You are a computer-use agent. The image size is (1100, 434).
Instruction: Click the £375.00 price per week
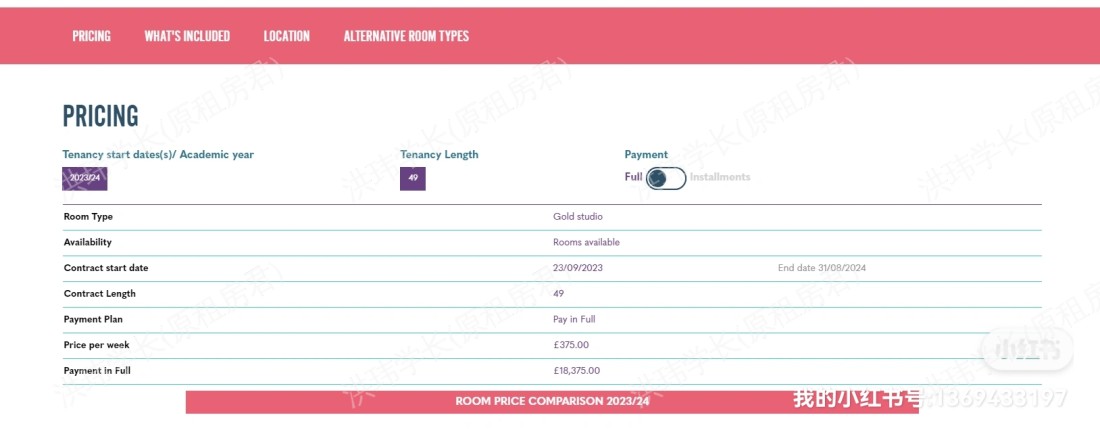pyautogui.click(x=571, y=345)
